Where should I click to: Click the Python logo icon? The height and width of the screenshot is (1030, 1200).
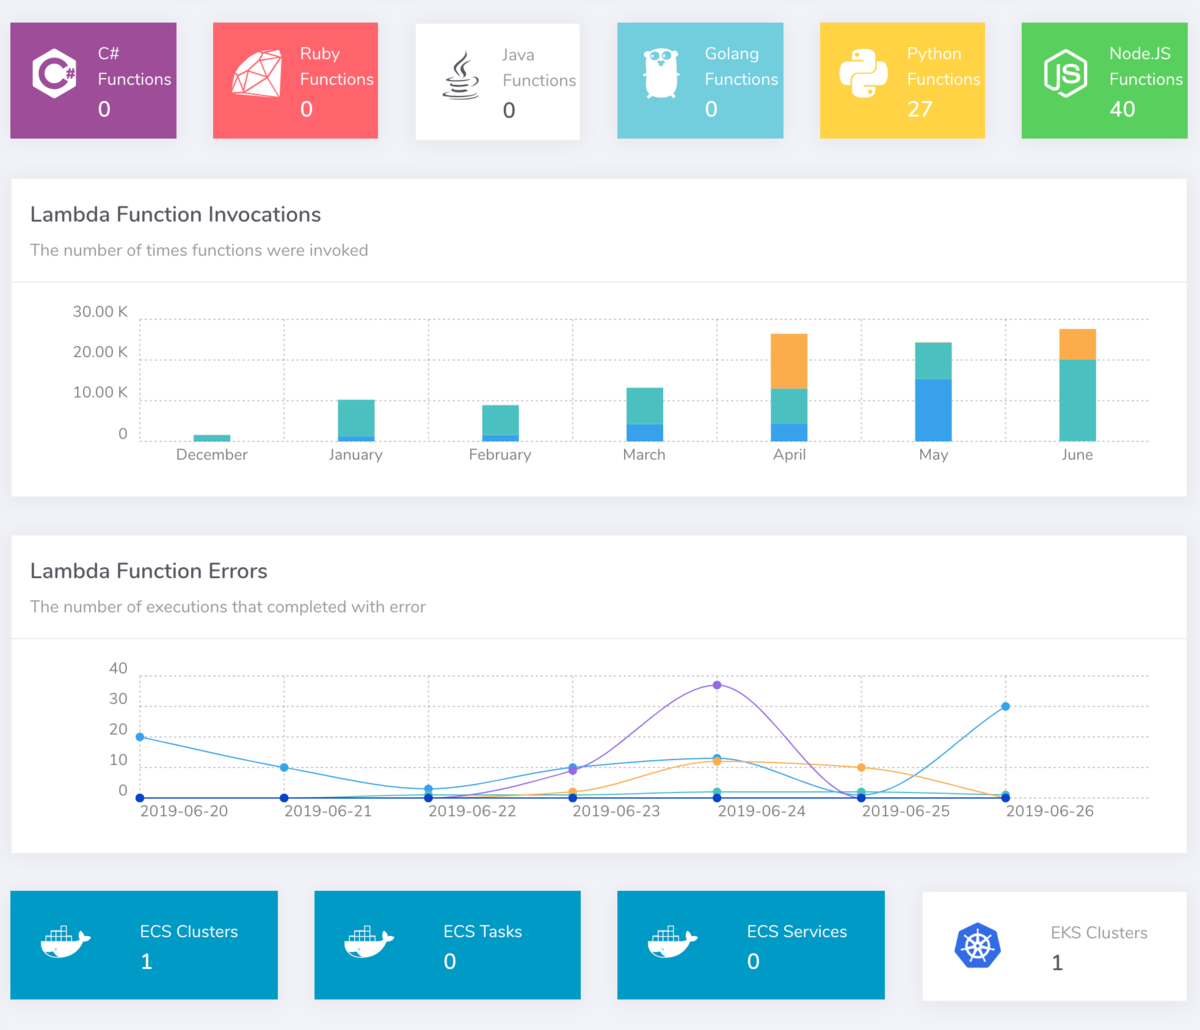[x=863, y=74]
